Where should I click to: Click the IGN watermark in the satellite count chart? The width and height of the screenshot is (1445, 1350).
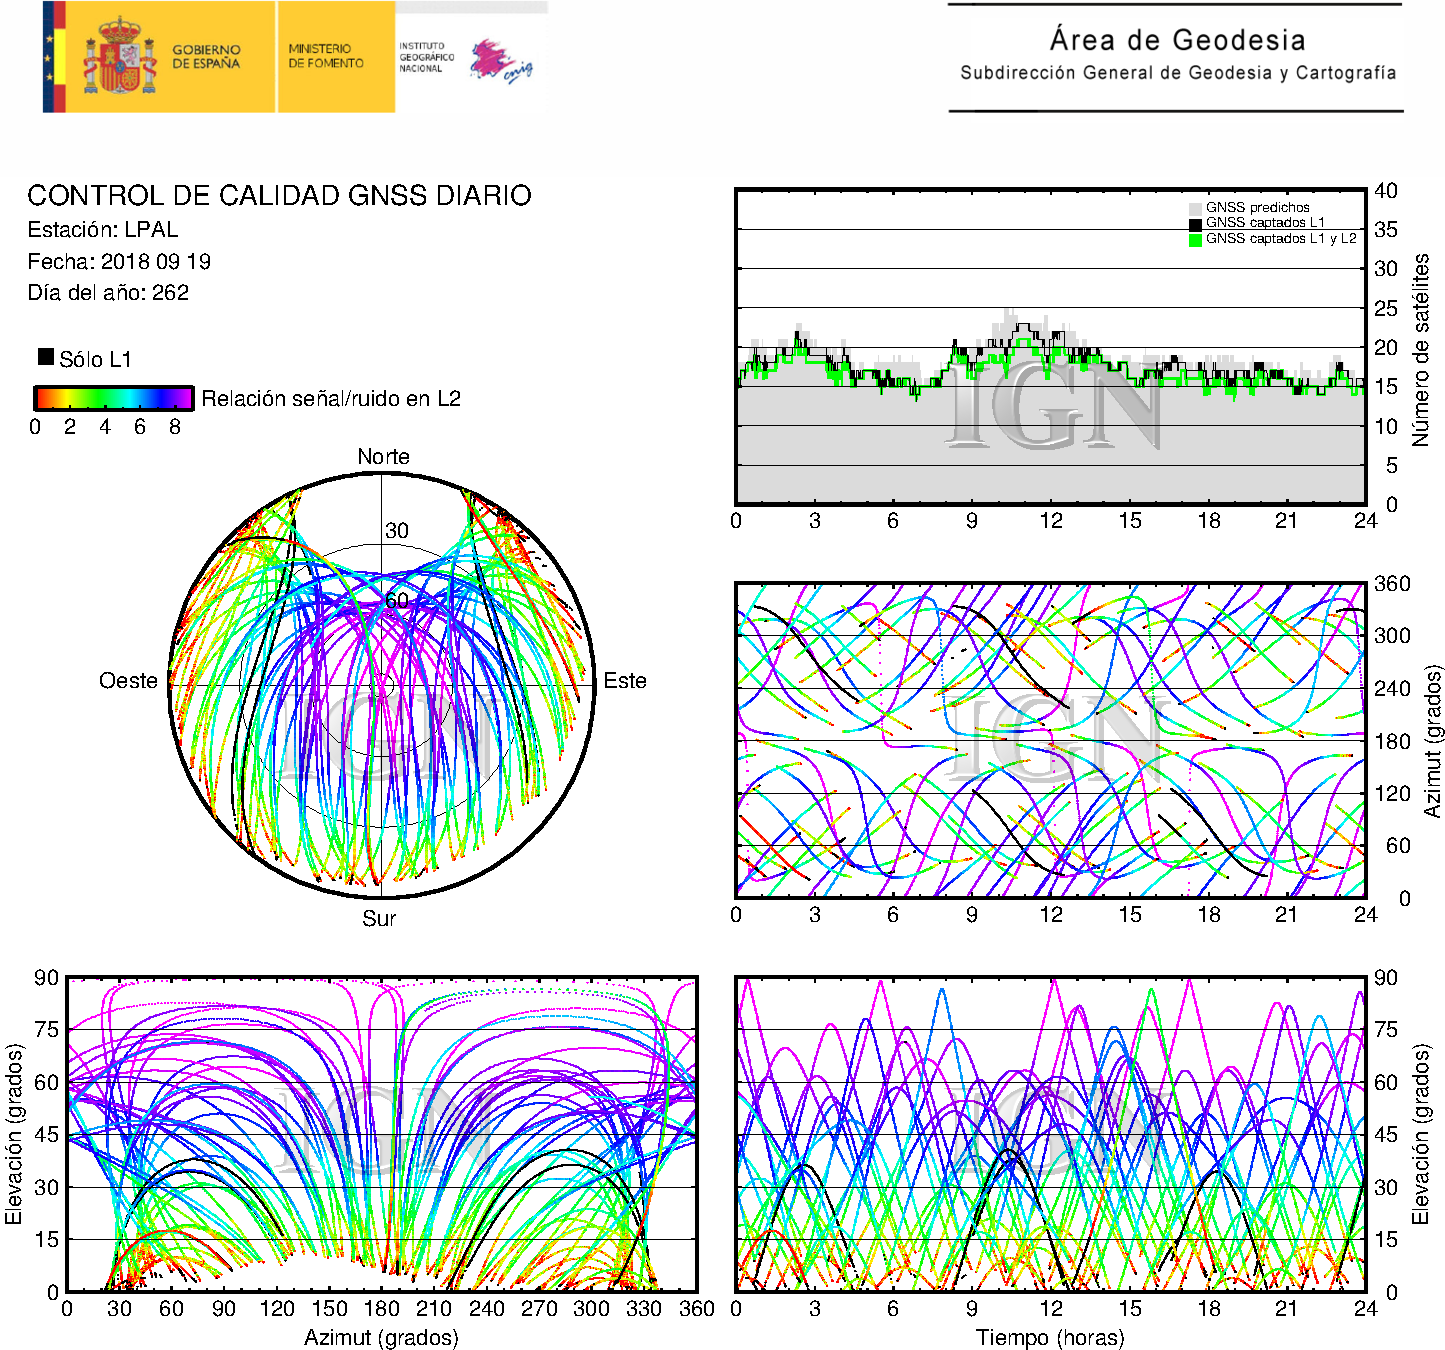pyautogui.click(x=1053, y=406)
